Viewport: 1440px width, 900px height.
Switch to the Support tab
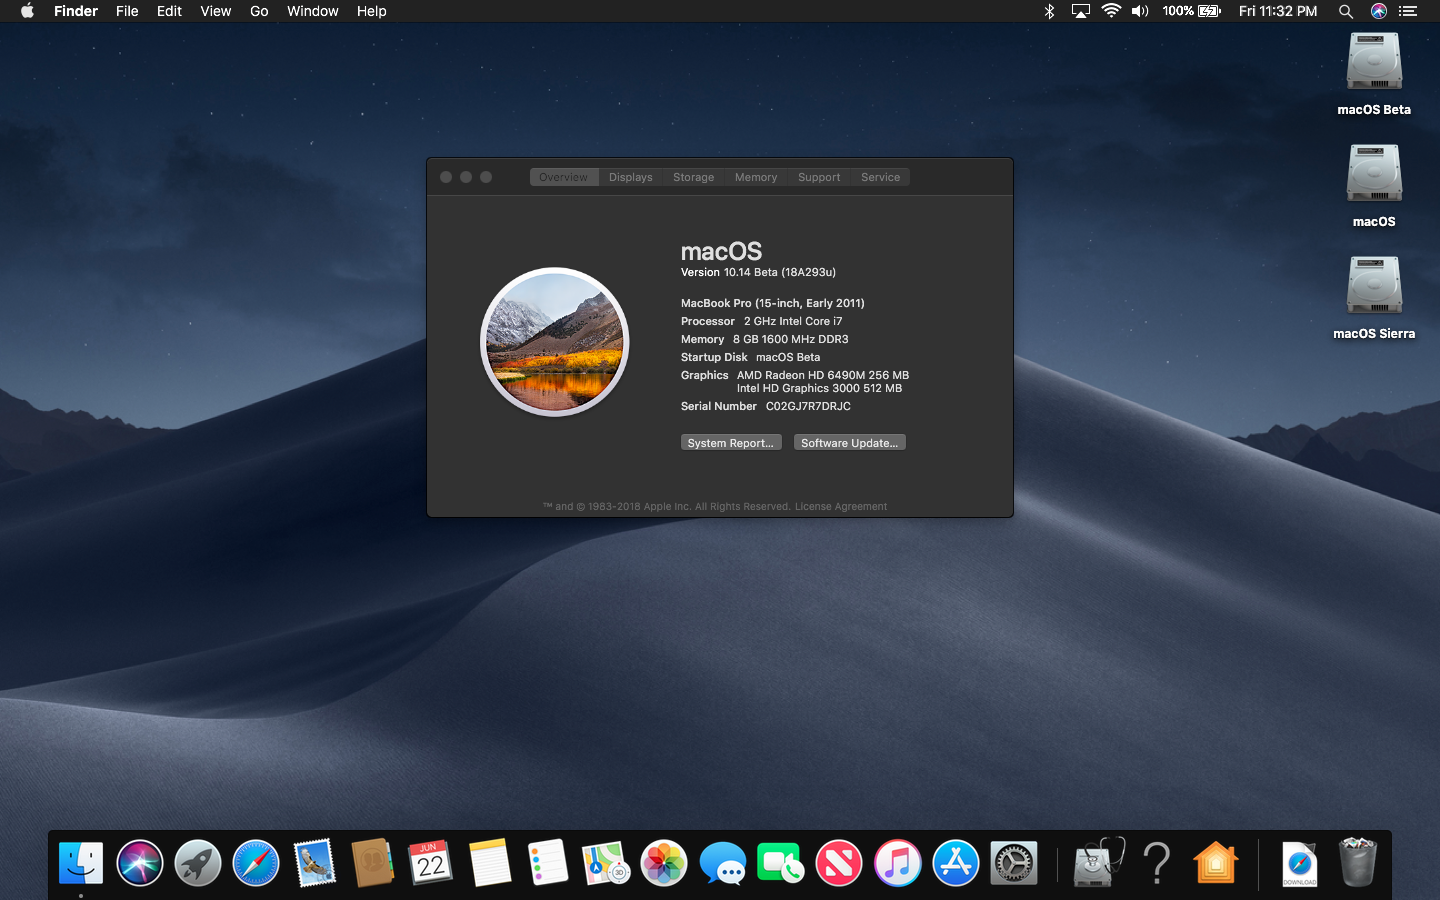coord(819,177)
